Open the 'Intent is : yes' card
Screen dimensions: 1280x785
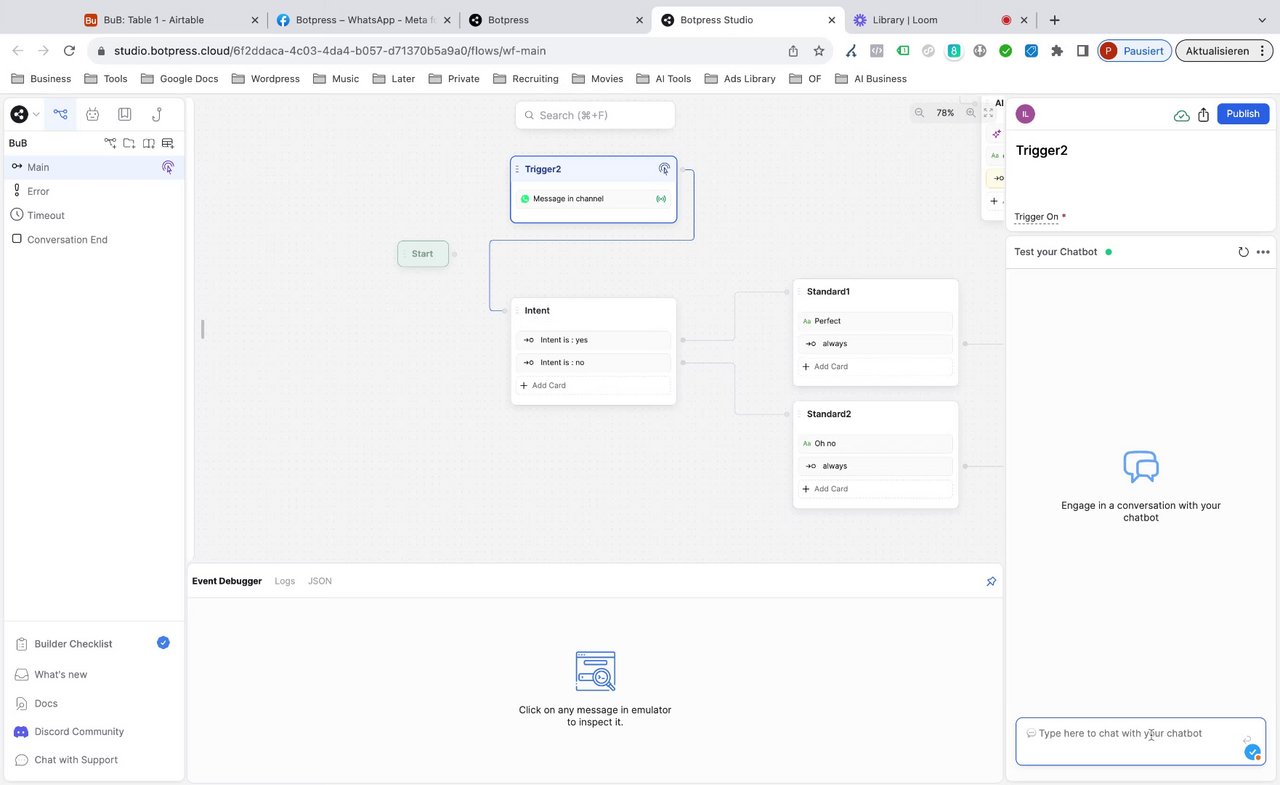coord(593,340)
